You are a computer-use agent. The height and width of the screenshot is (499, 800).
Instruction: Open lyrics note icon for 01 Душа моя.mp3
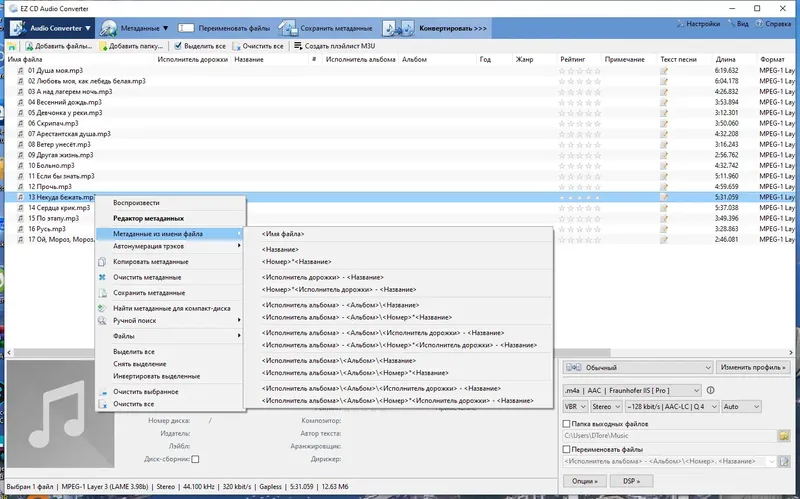[663, 71]
